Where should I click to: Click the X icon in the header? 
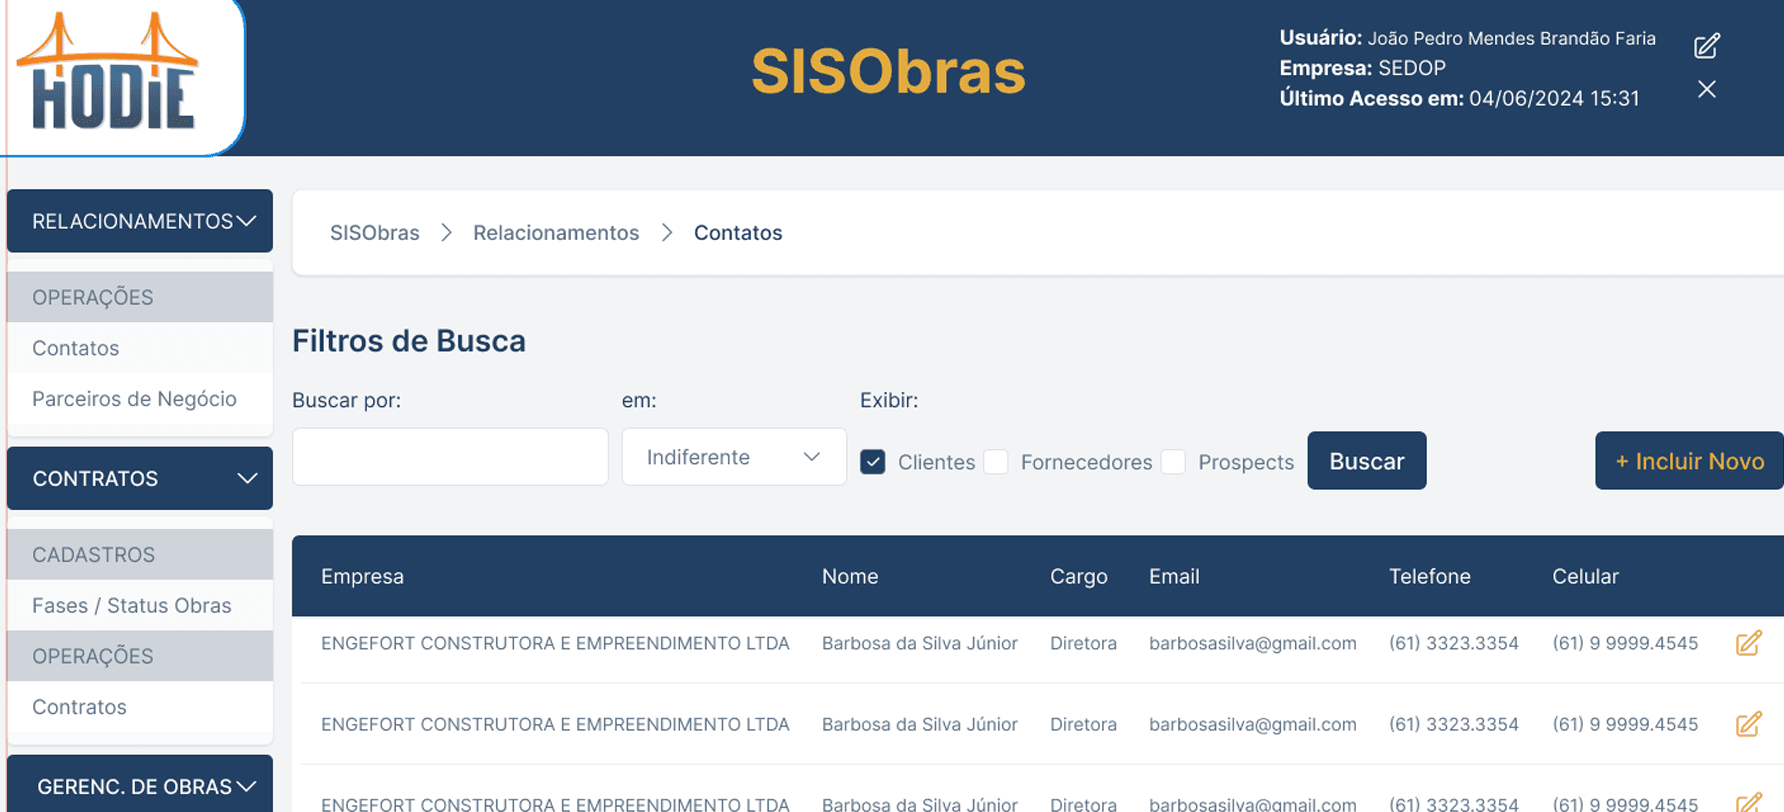coord(1707,89)
